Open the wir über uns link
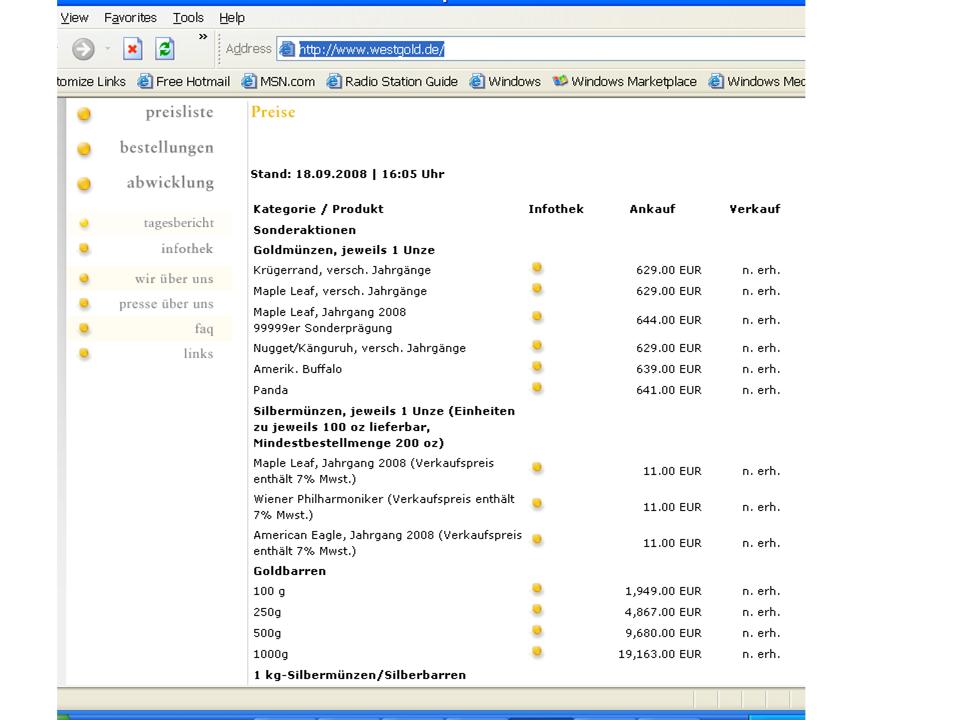 click(174, 279)
